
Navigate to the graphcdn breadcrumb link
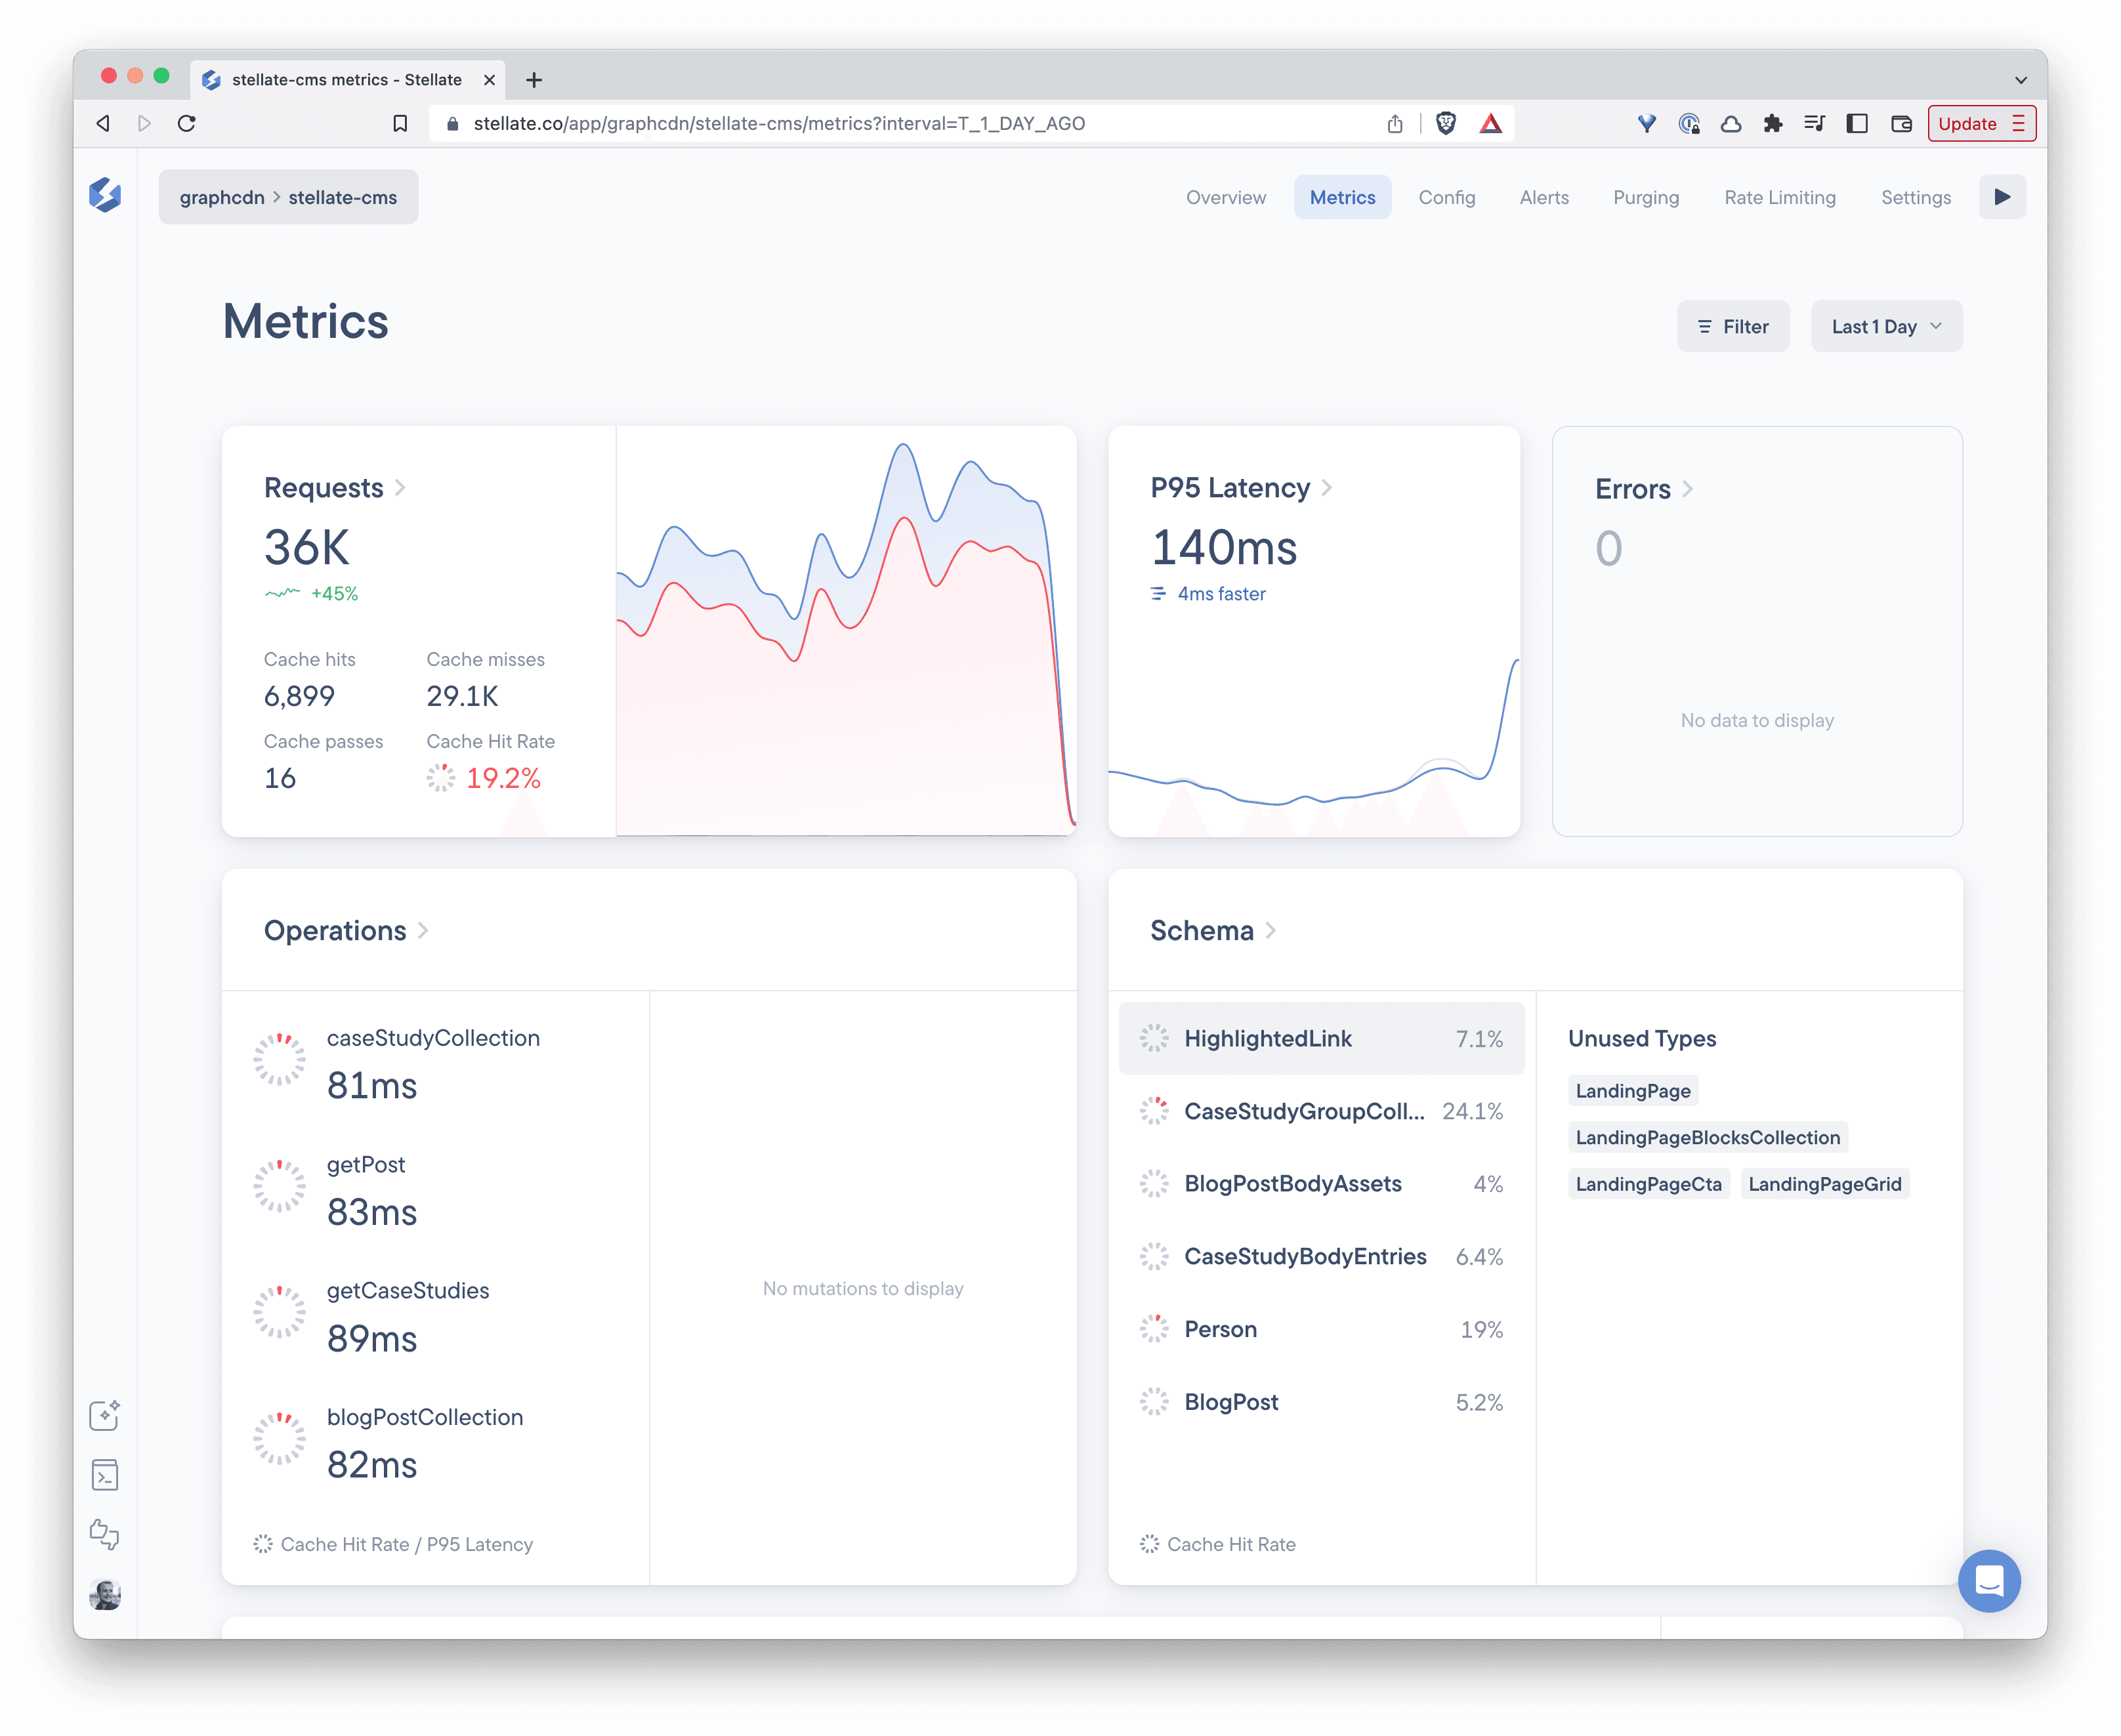[x=221, y=197]
